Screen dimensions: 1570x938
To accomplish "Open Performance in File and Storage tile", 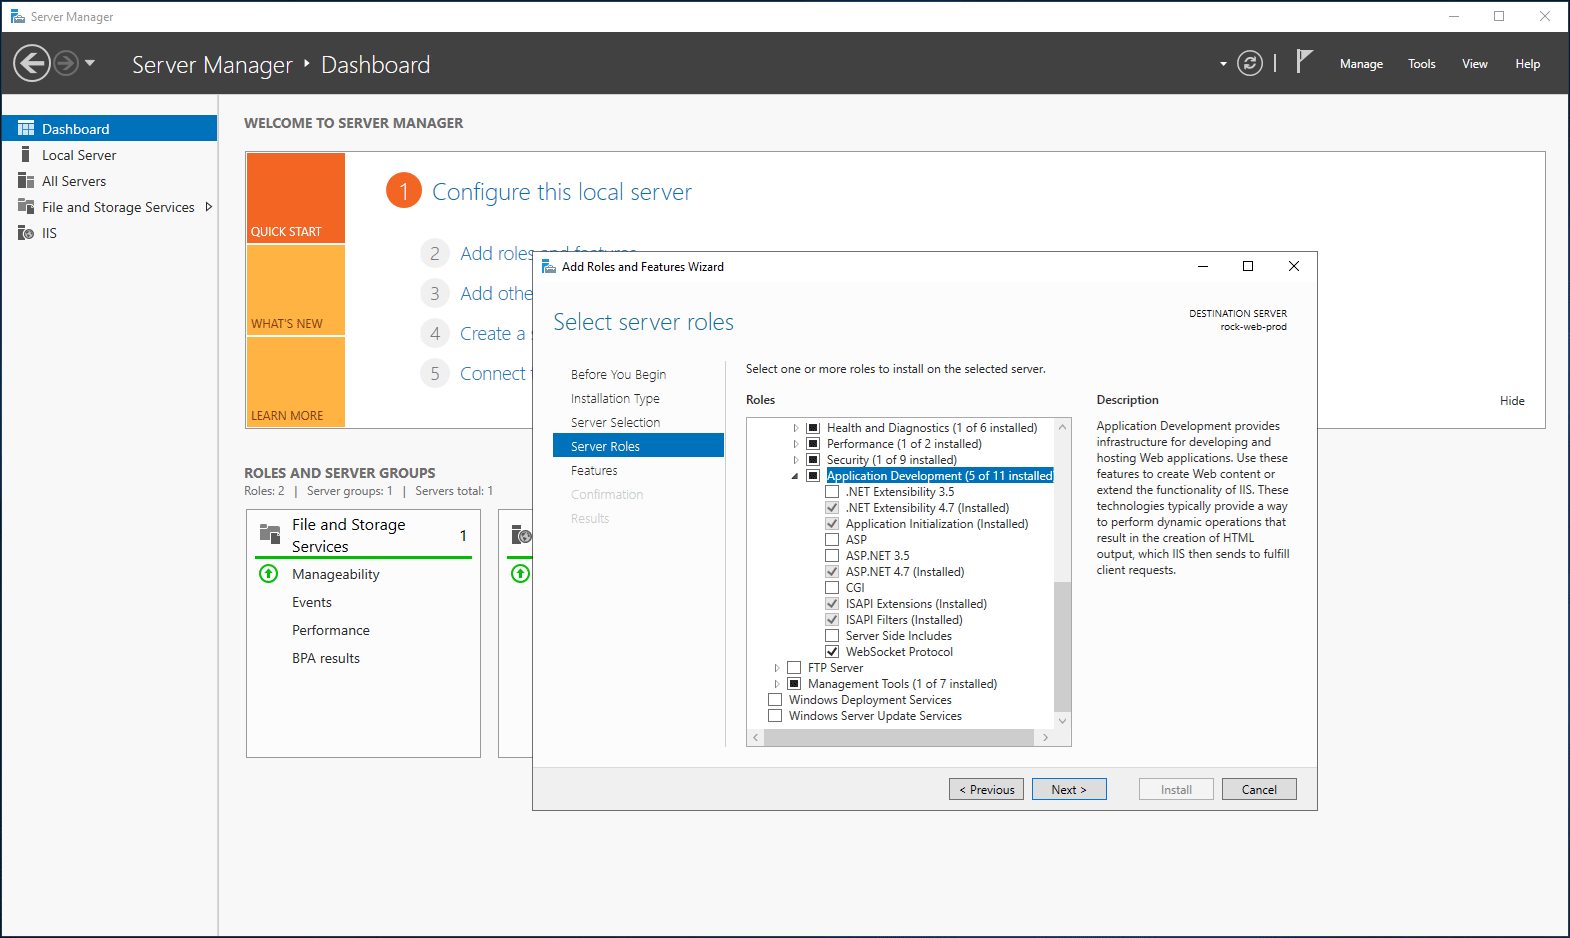I will click(330, 630).
